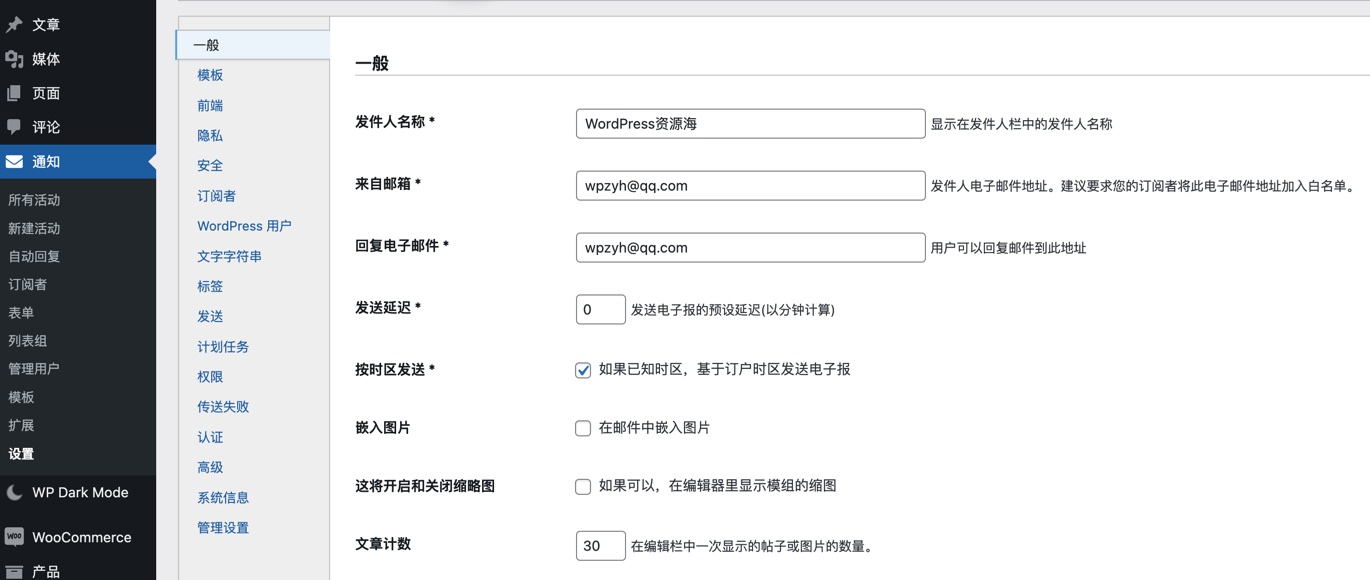Image resolution: width=1370 pixels, height=580 pixels.
Task: Open 模板 in the dark sidebar submenu
Action: [x=21, y=397]
